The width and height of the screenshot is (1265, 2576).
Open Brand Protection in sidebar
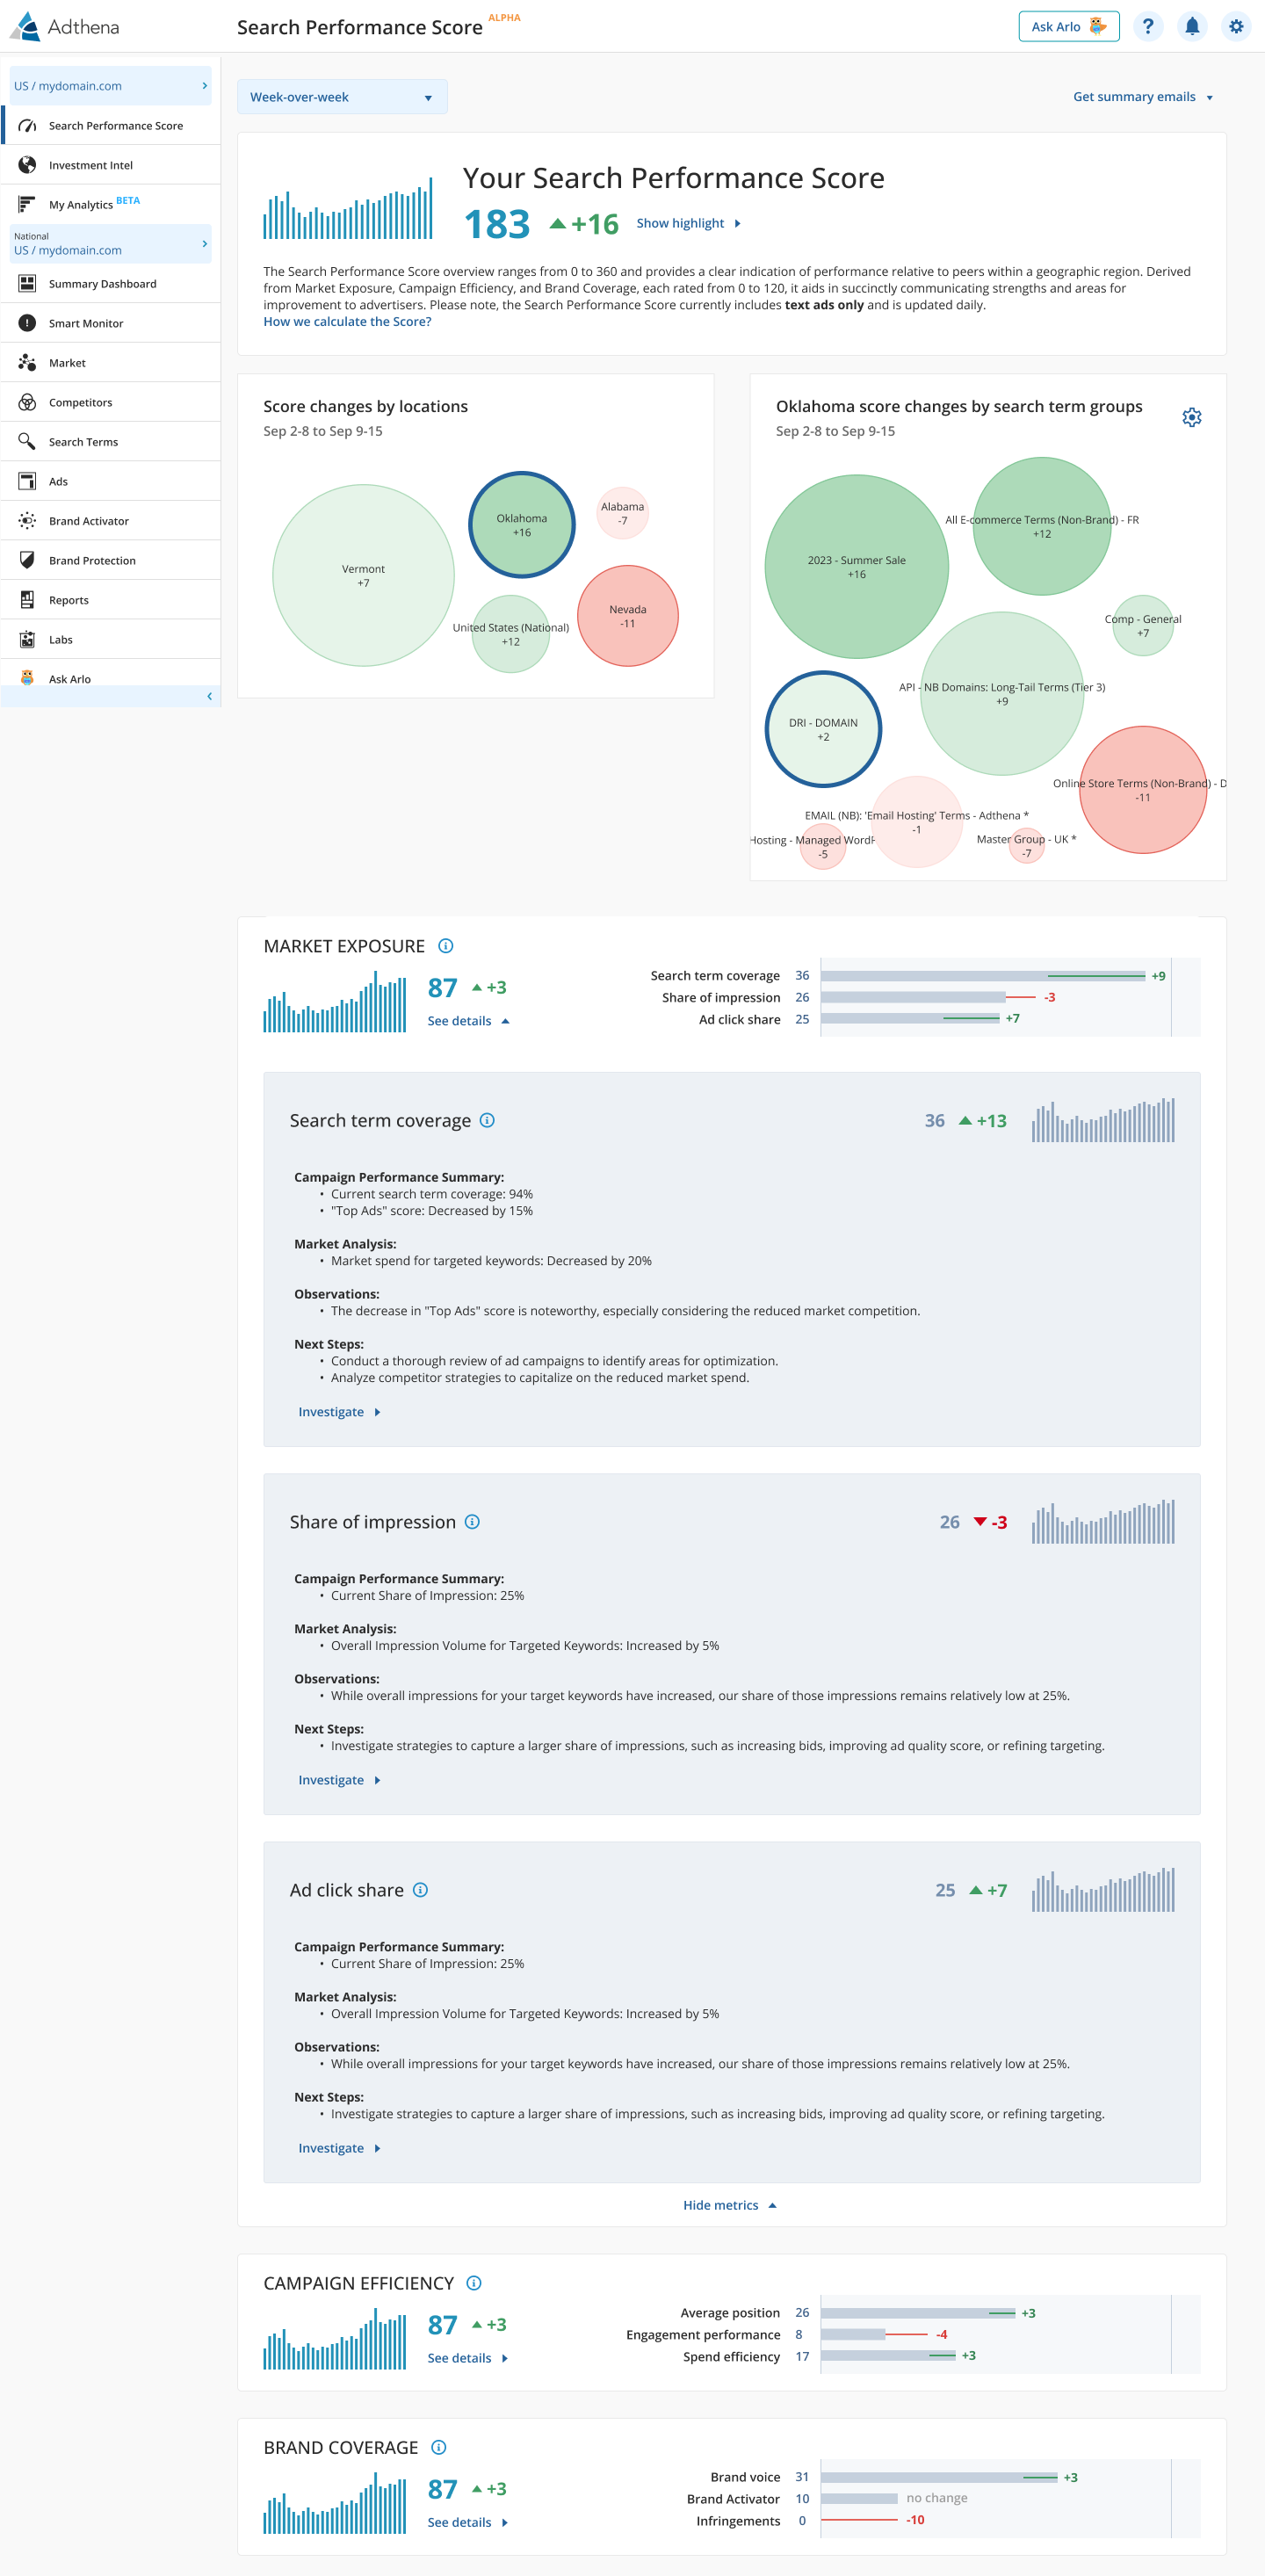92,560
